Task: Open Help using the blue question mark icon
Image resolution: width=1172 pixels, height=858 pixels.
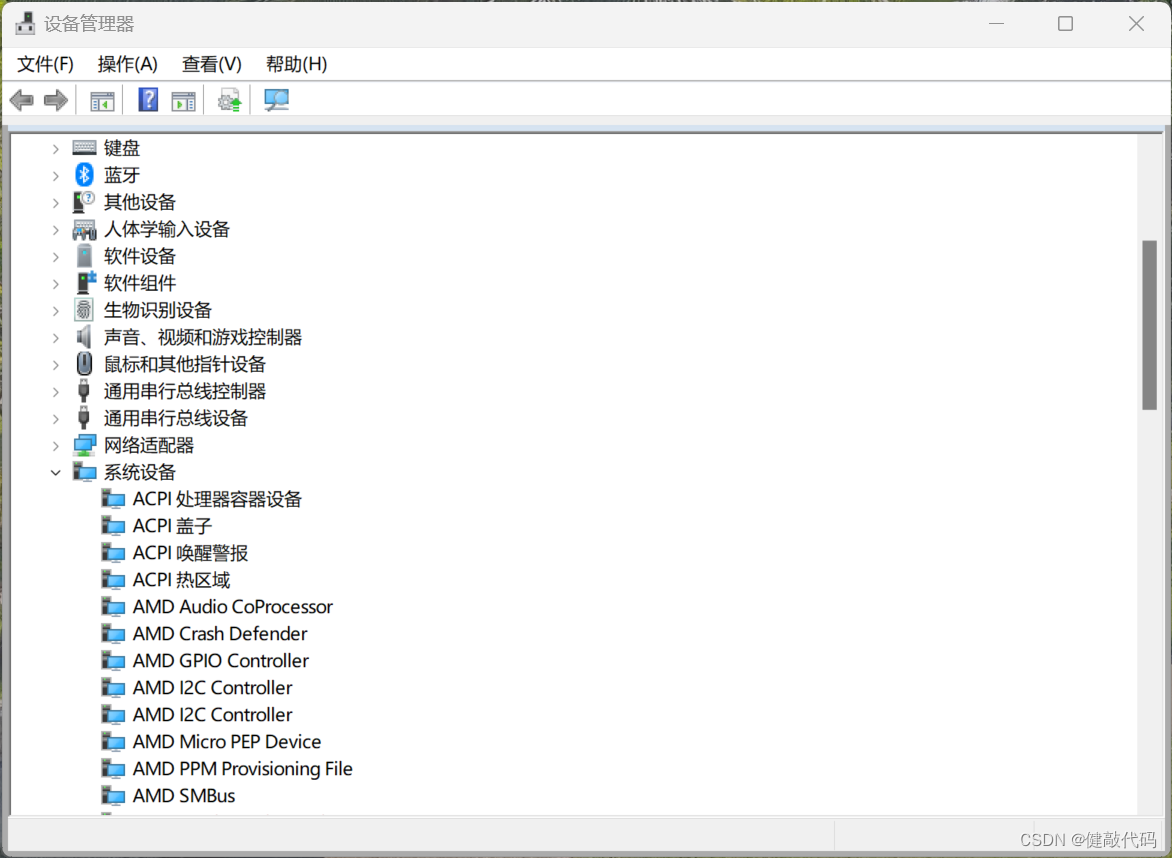Action: [x=147, y=99]
